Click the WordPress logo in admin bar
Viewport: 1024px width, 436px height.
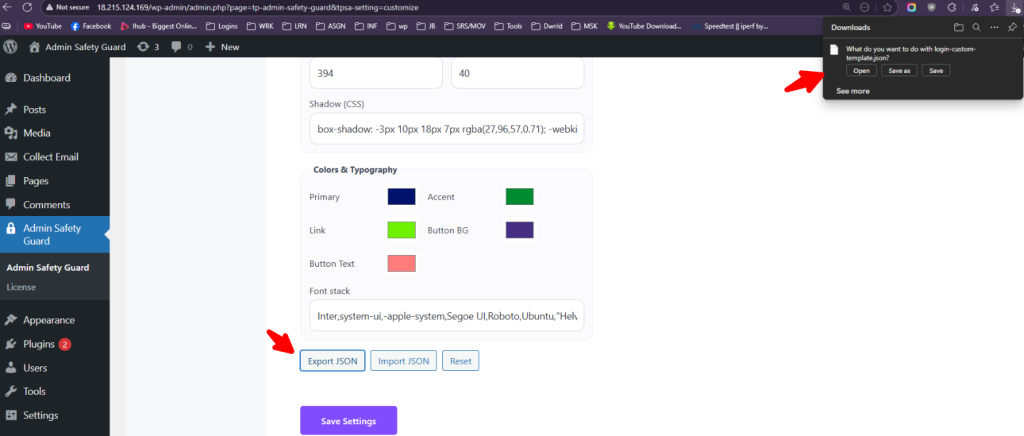[10, 46]
